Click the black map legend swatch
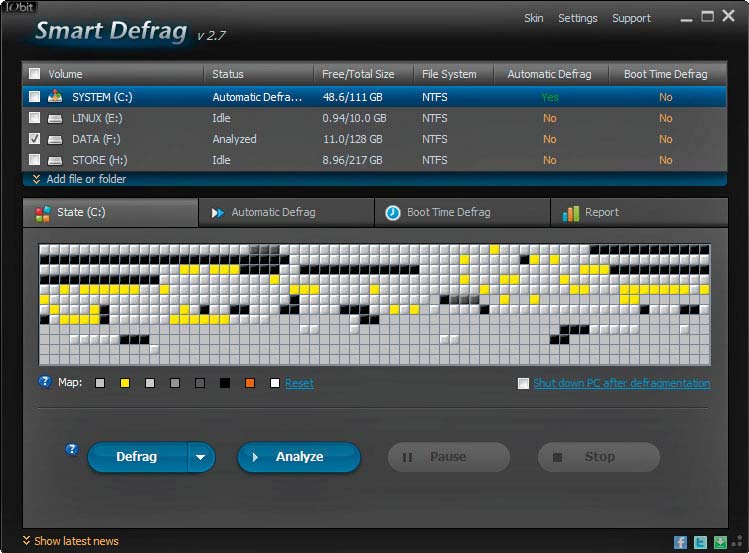The width and height of the screenshot is (749, 553). point(225,383)
